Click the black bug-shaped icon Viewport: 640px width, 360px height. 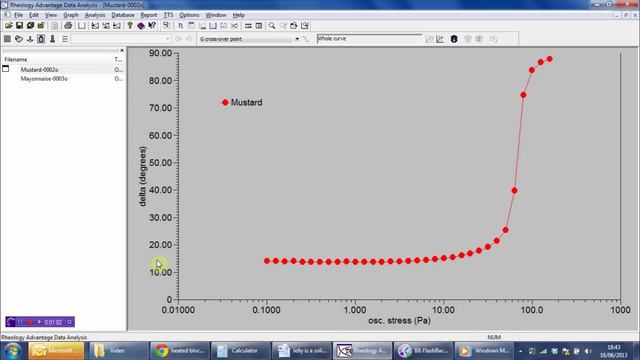pos(454,39)
